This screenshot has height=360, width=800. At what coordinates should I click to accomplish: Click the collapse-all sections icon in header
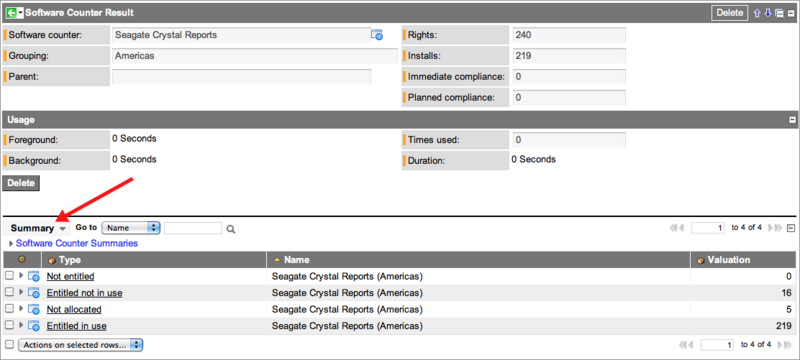click(x=779, y=13)
